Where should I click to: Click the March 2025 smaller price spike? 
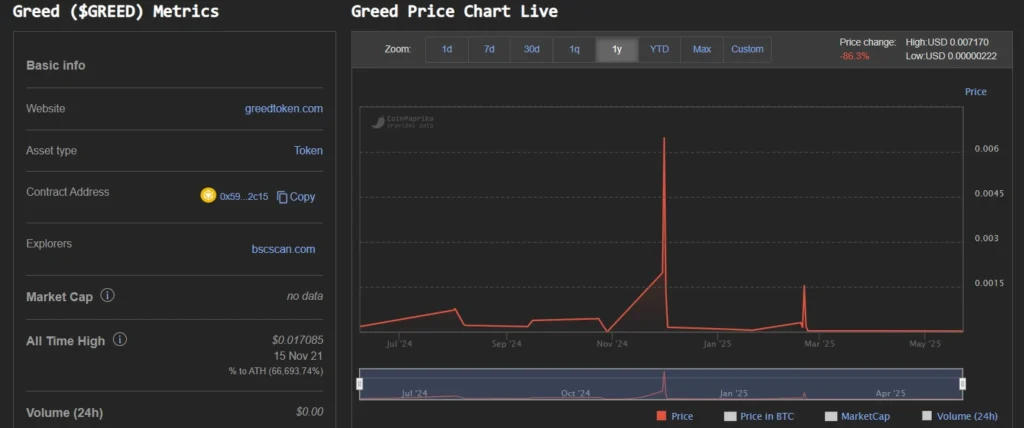[804, 286]
